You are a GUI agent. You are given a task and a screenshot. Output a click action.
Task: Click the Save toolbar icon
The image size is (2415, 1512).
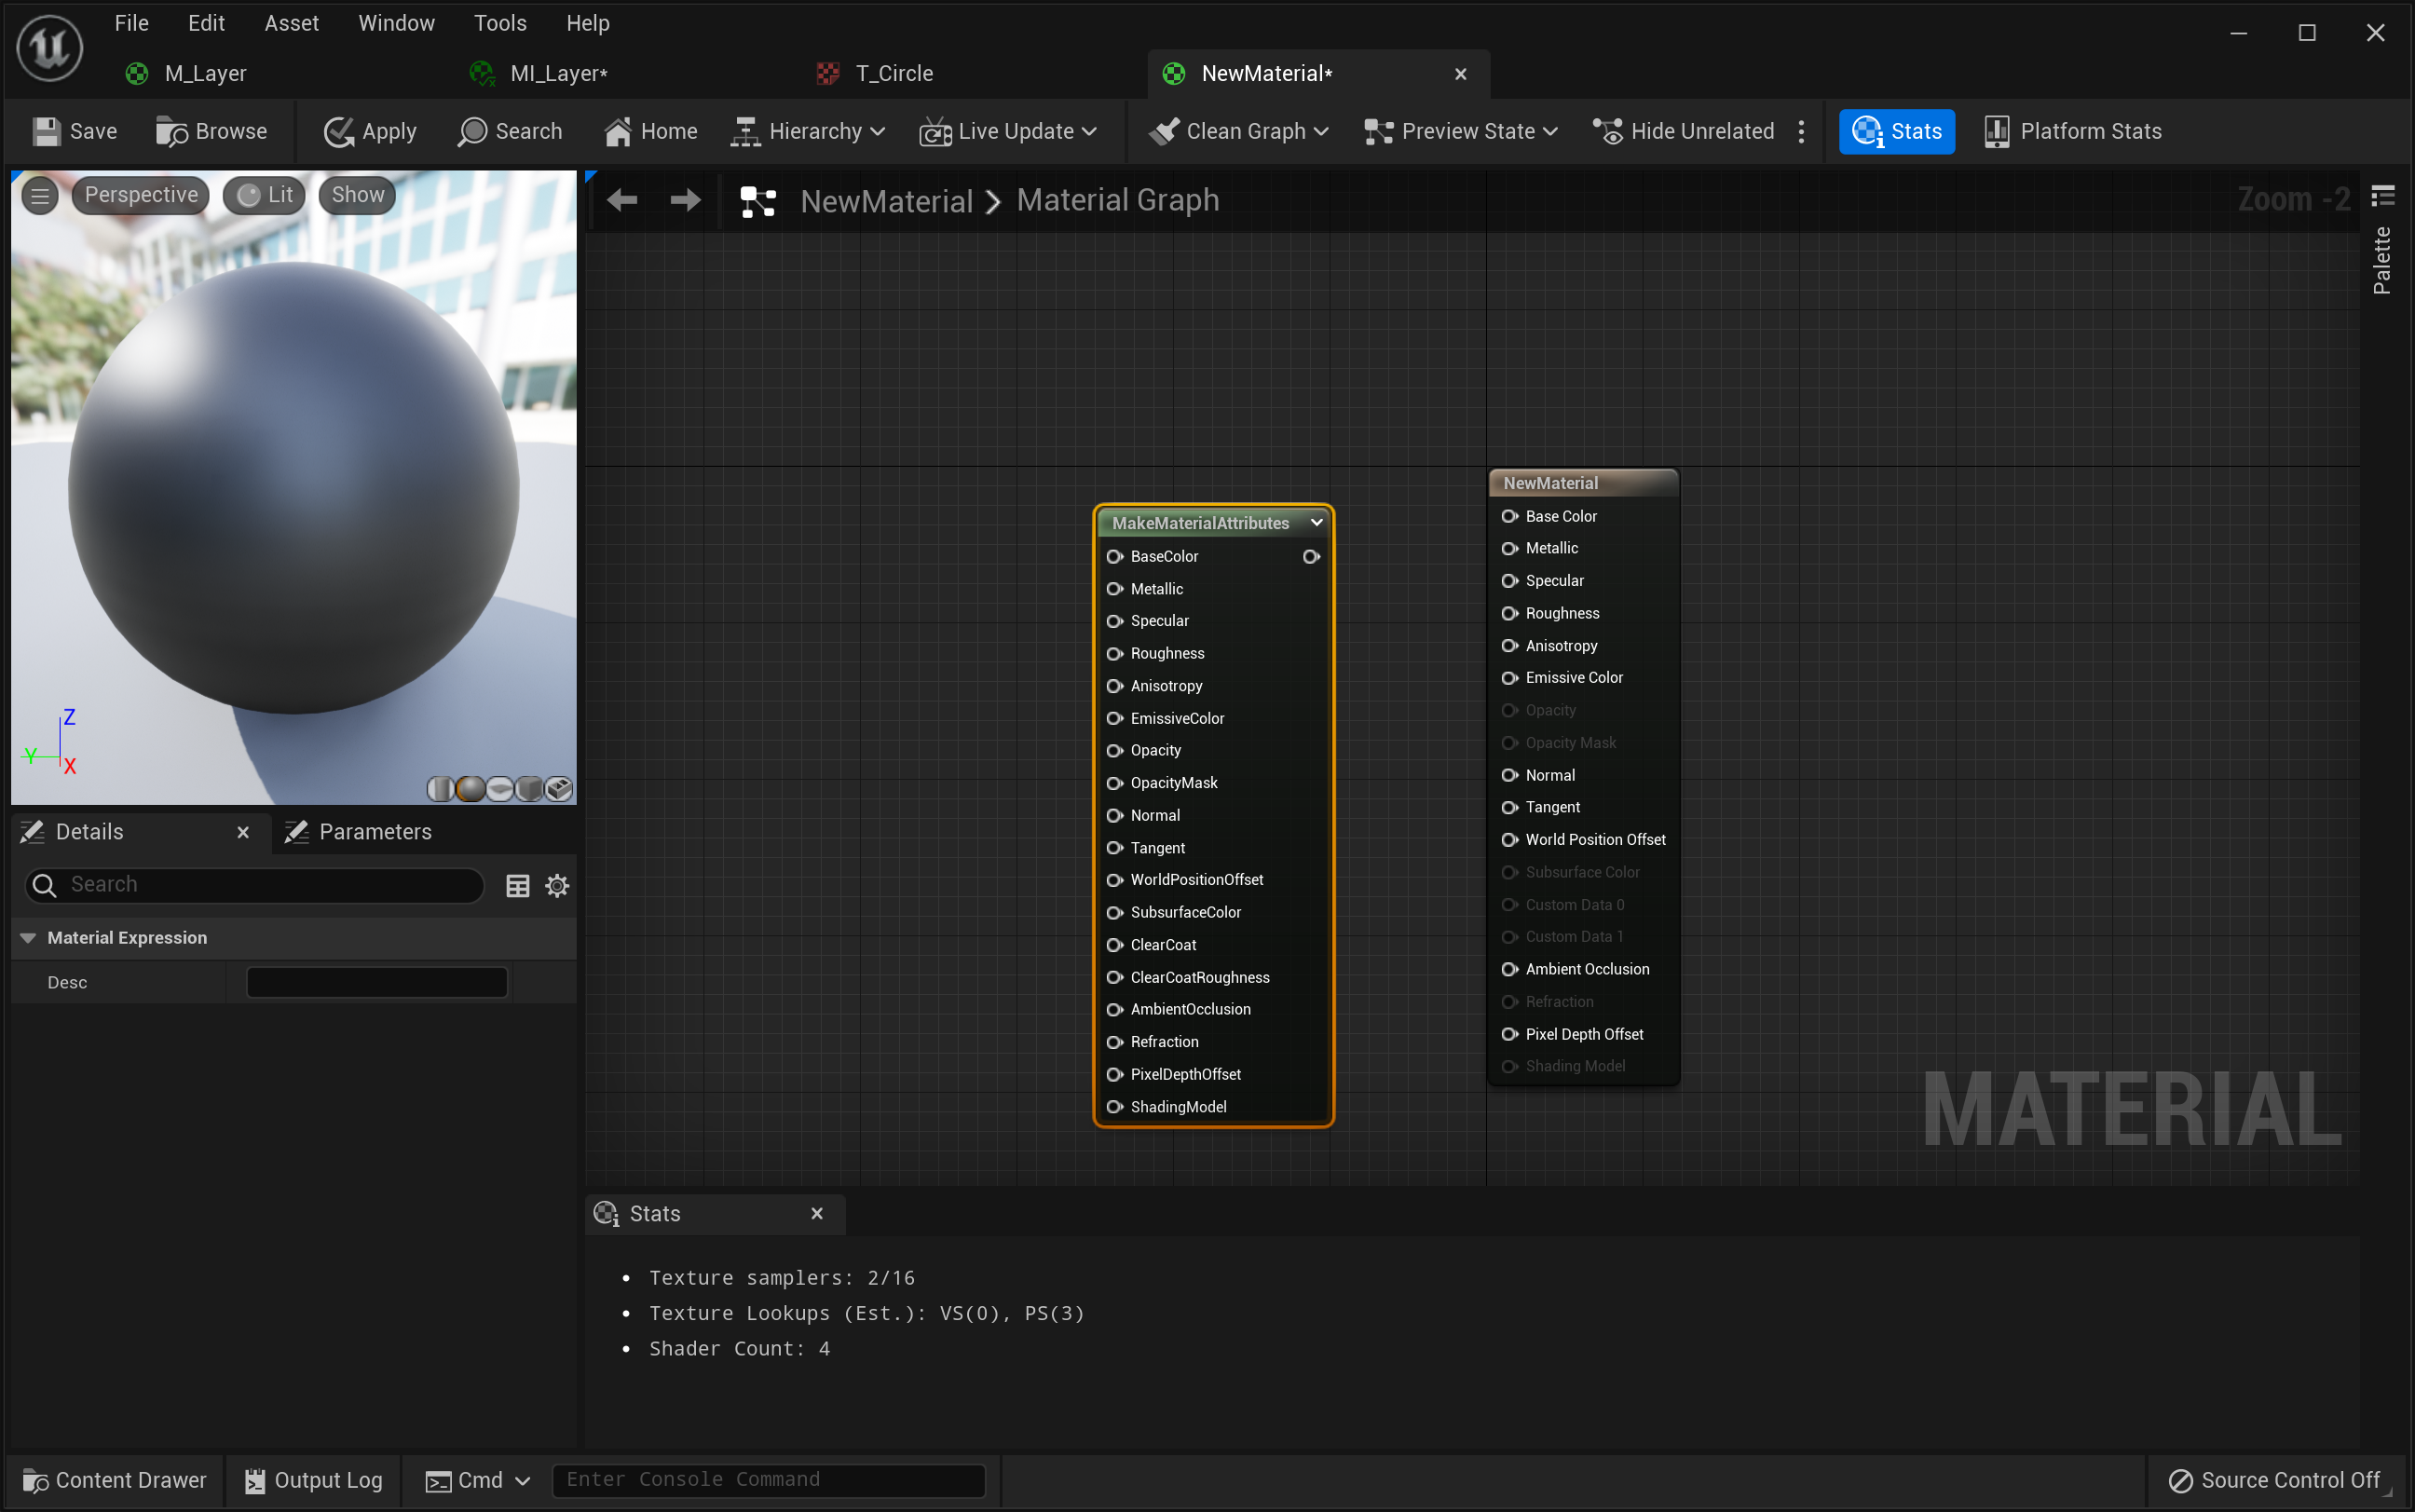click(47, 131)
